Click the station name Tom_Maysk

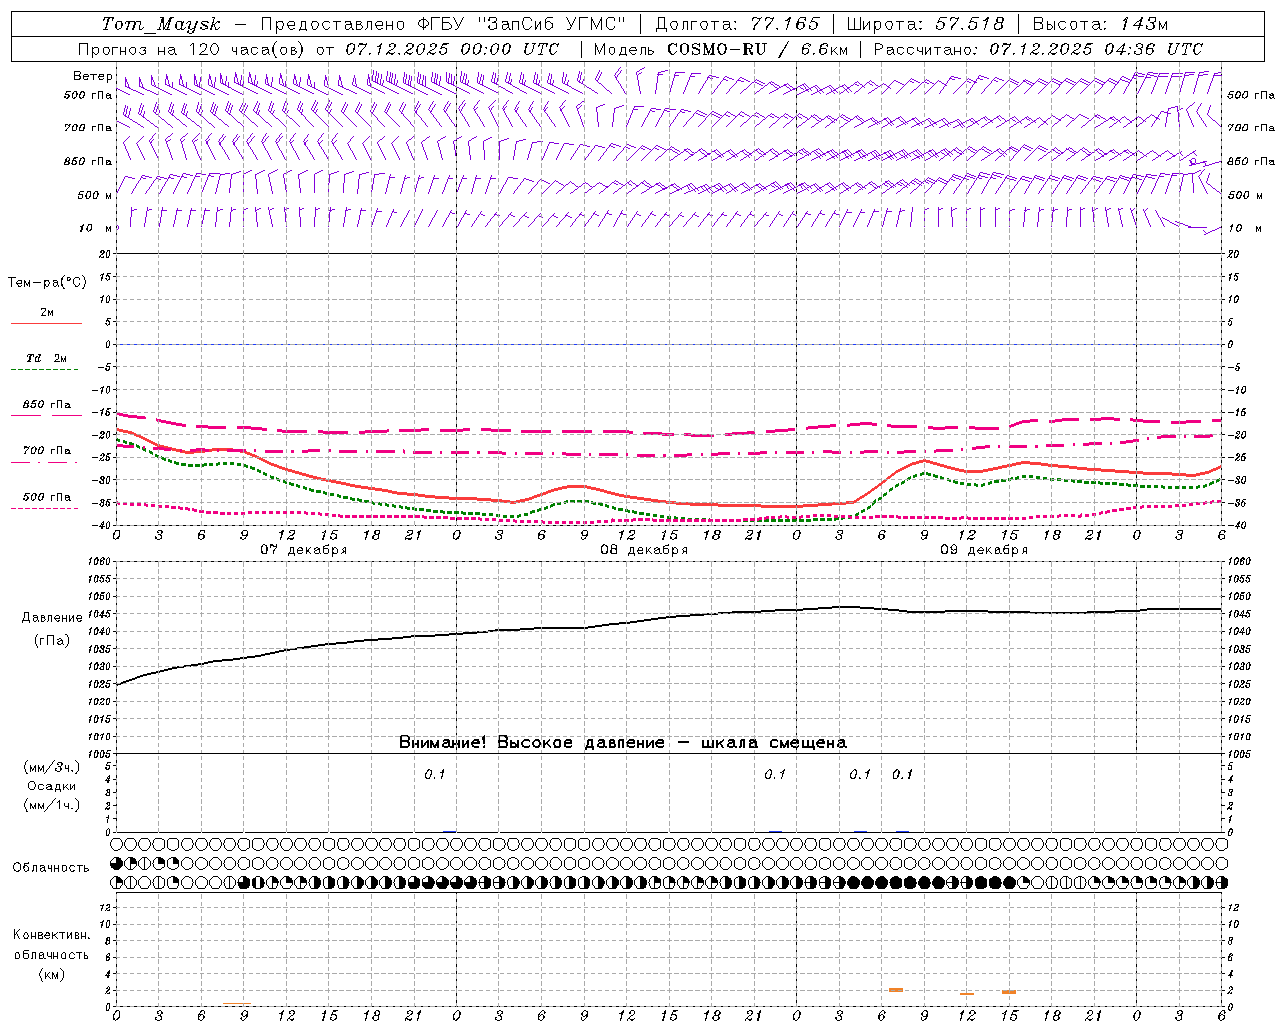click(161, 24)
